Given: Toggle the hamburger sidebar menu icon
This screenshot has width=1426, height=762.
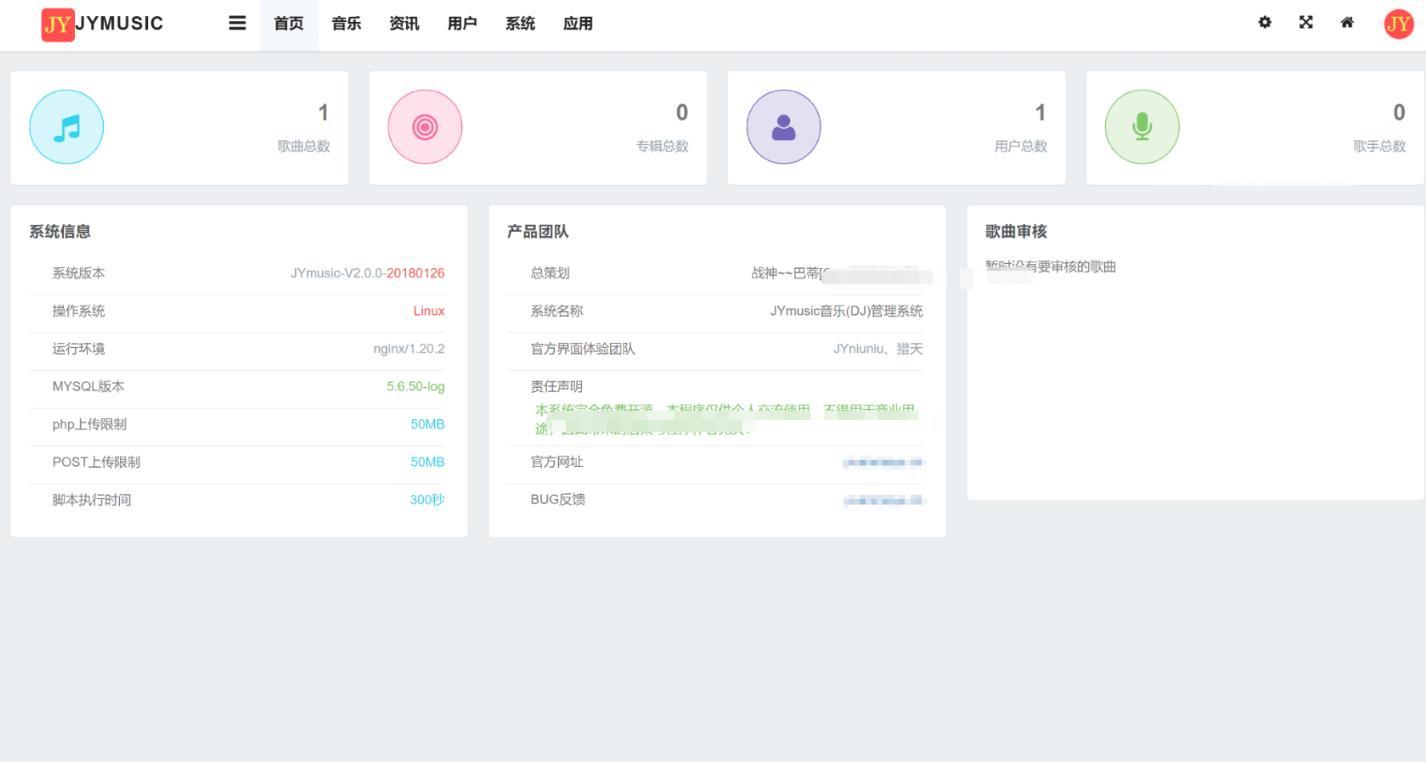Looking at the screenshot, I should pos(237,23).
